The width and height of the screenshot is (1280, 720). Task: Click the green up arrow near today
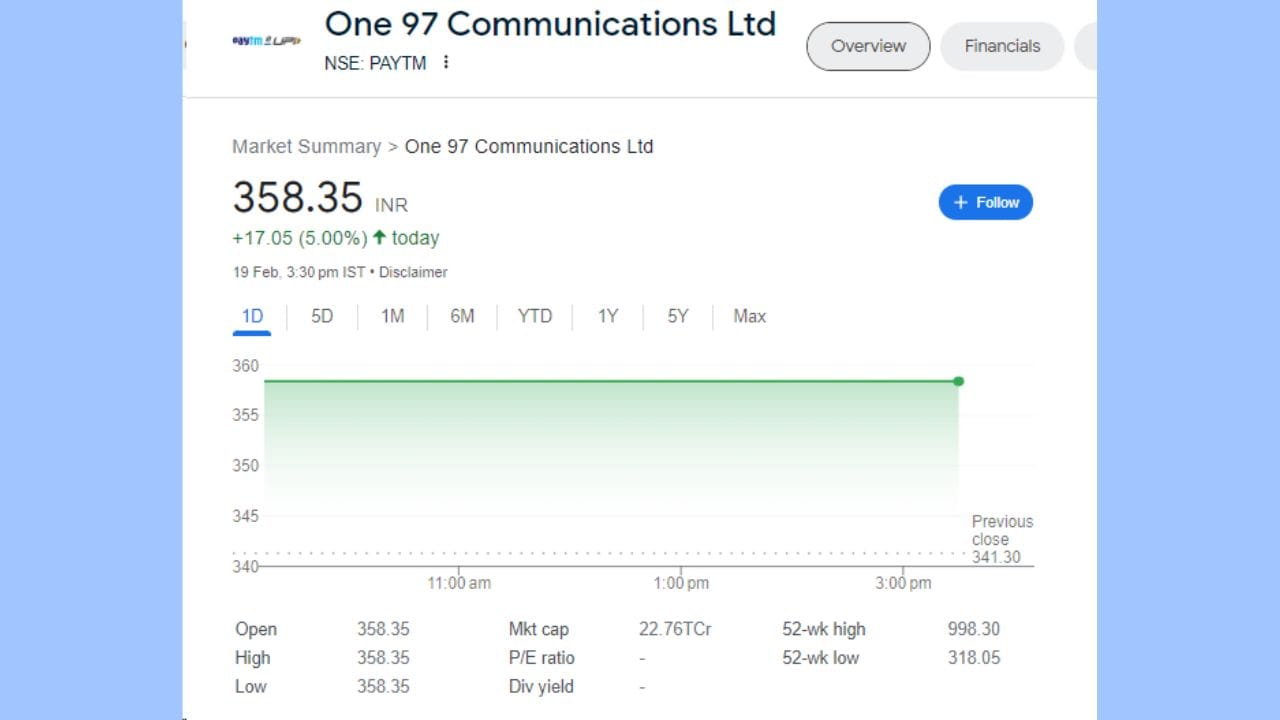tap(379, 238)
